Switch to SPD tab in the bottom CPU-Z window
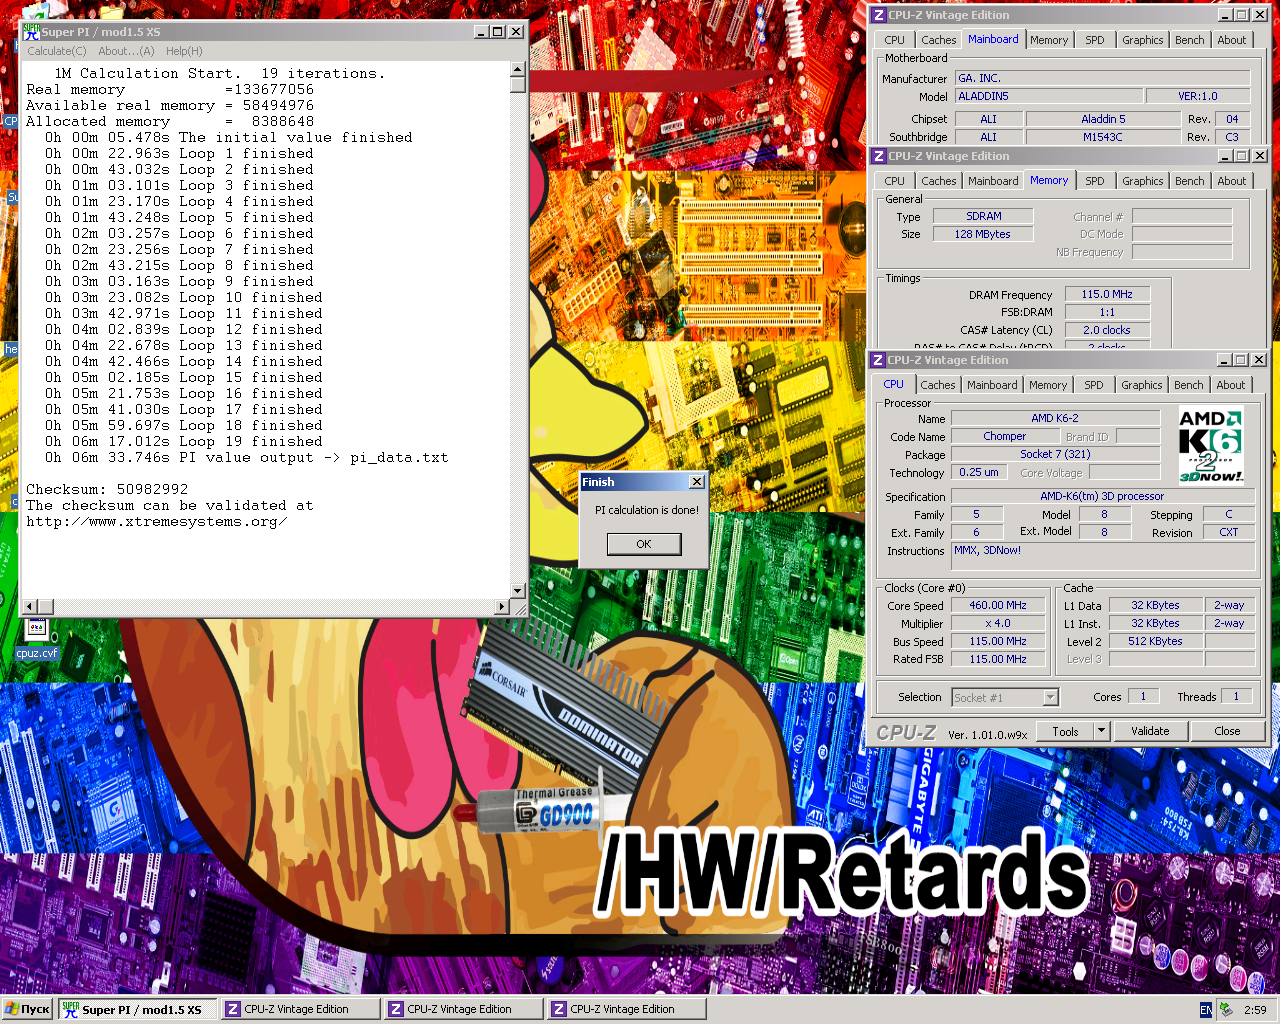Screen dimensions: 1280x1024 point(1094,385)
